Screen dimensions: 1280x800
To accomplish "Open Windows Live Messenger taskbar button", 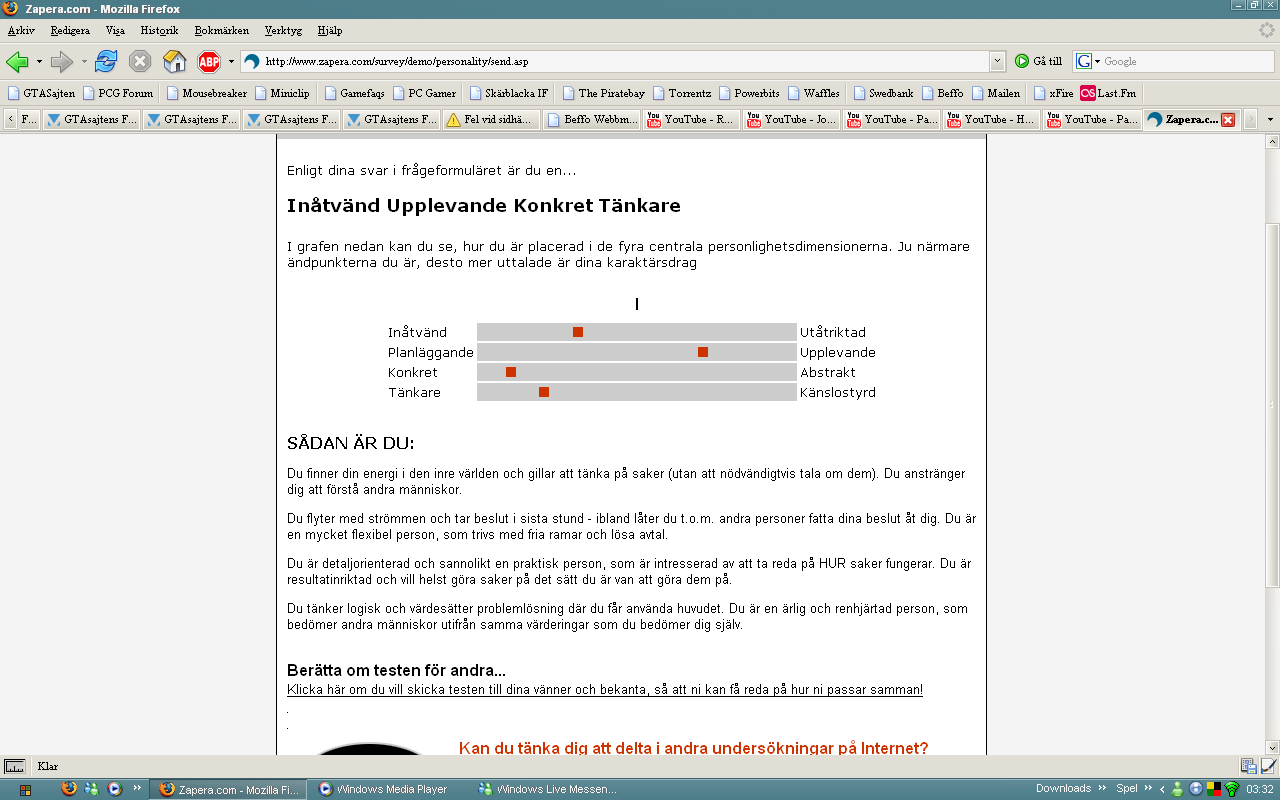I will click(549, 789).
